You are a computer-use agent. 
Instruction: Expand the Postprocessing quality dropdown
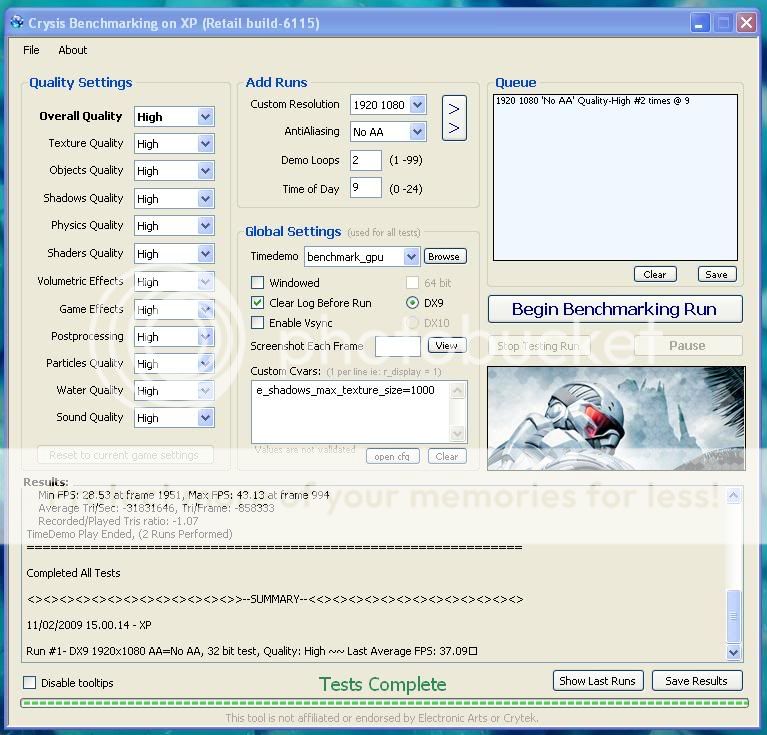click(206, 336)
